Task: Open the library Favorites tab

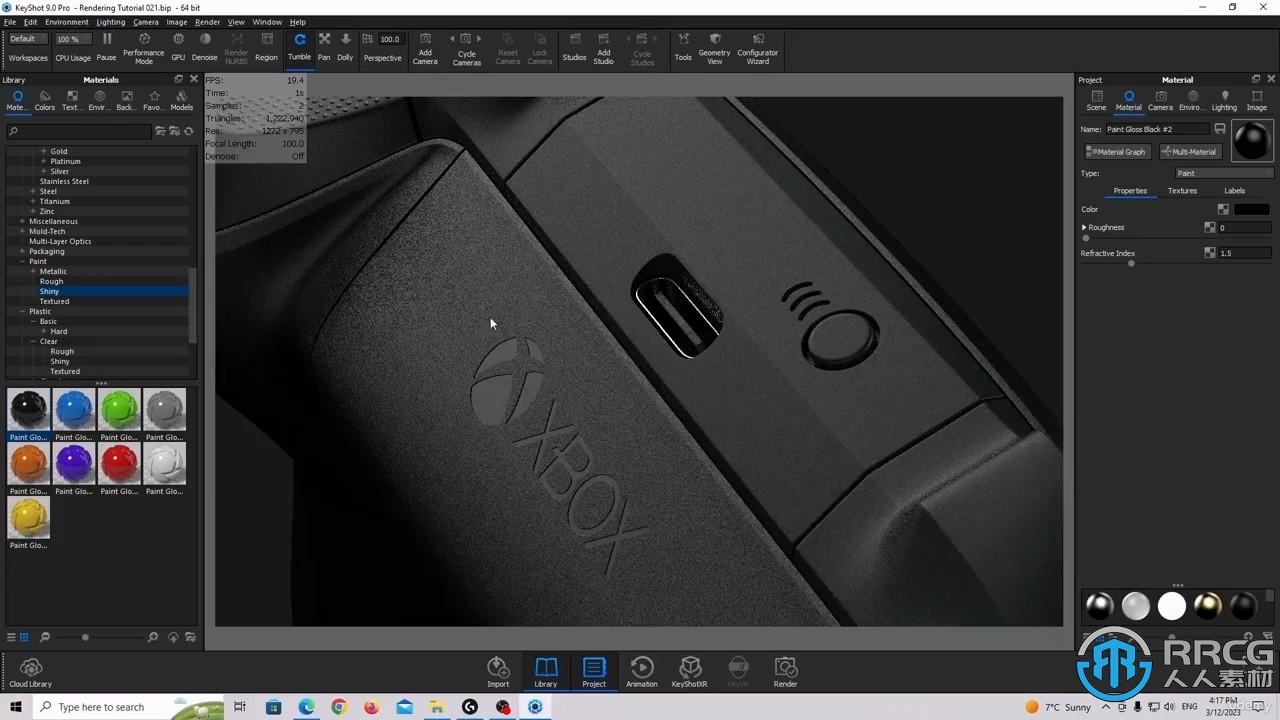Action: (153, 101)
